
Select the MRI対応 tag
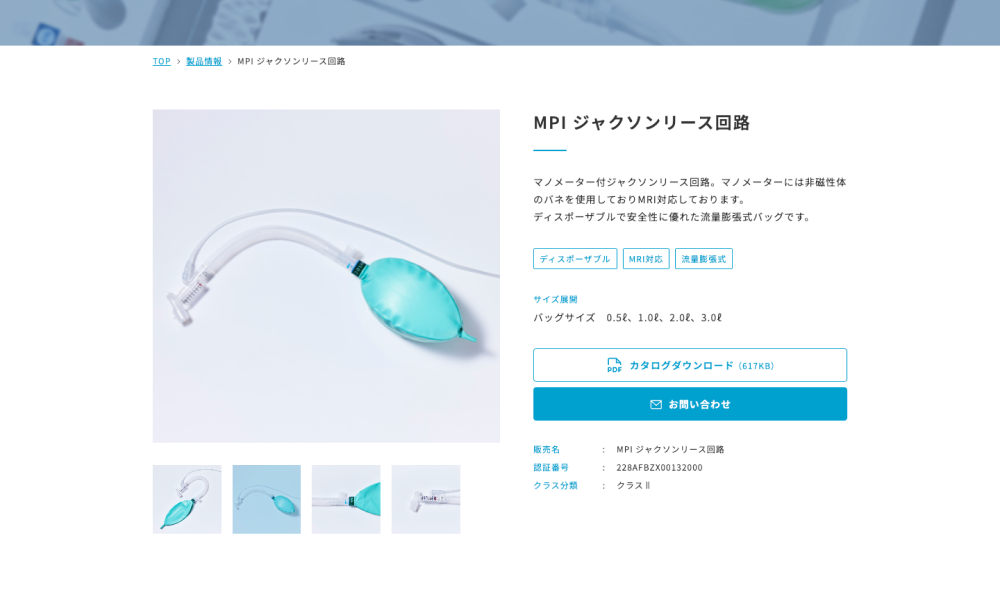tap(646, 259)
